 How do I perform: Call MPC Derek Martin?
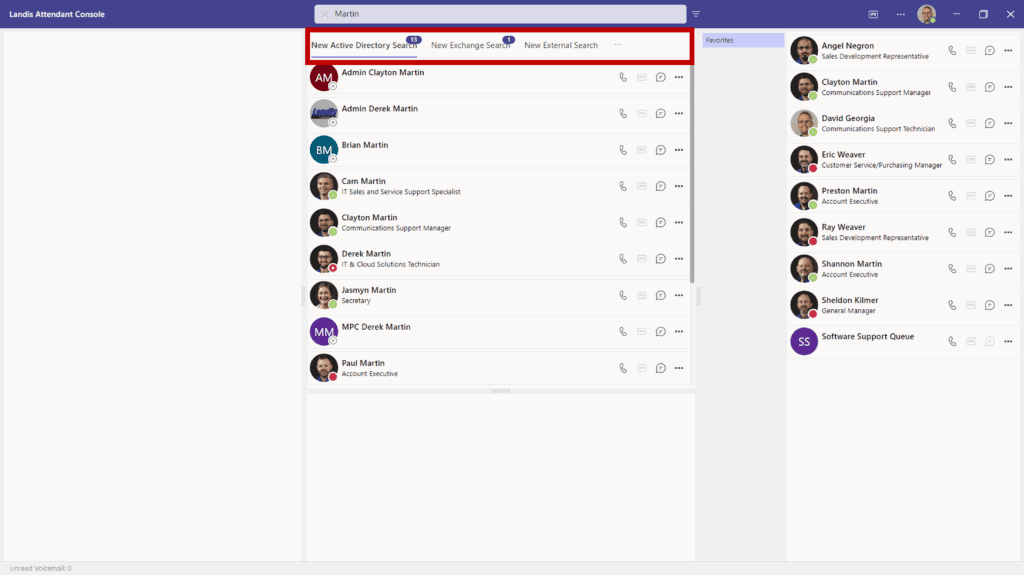pos(623,332)
